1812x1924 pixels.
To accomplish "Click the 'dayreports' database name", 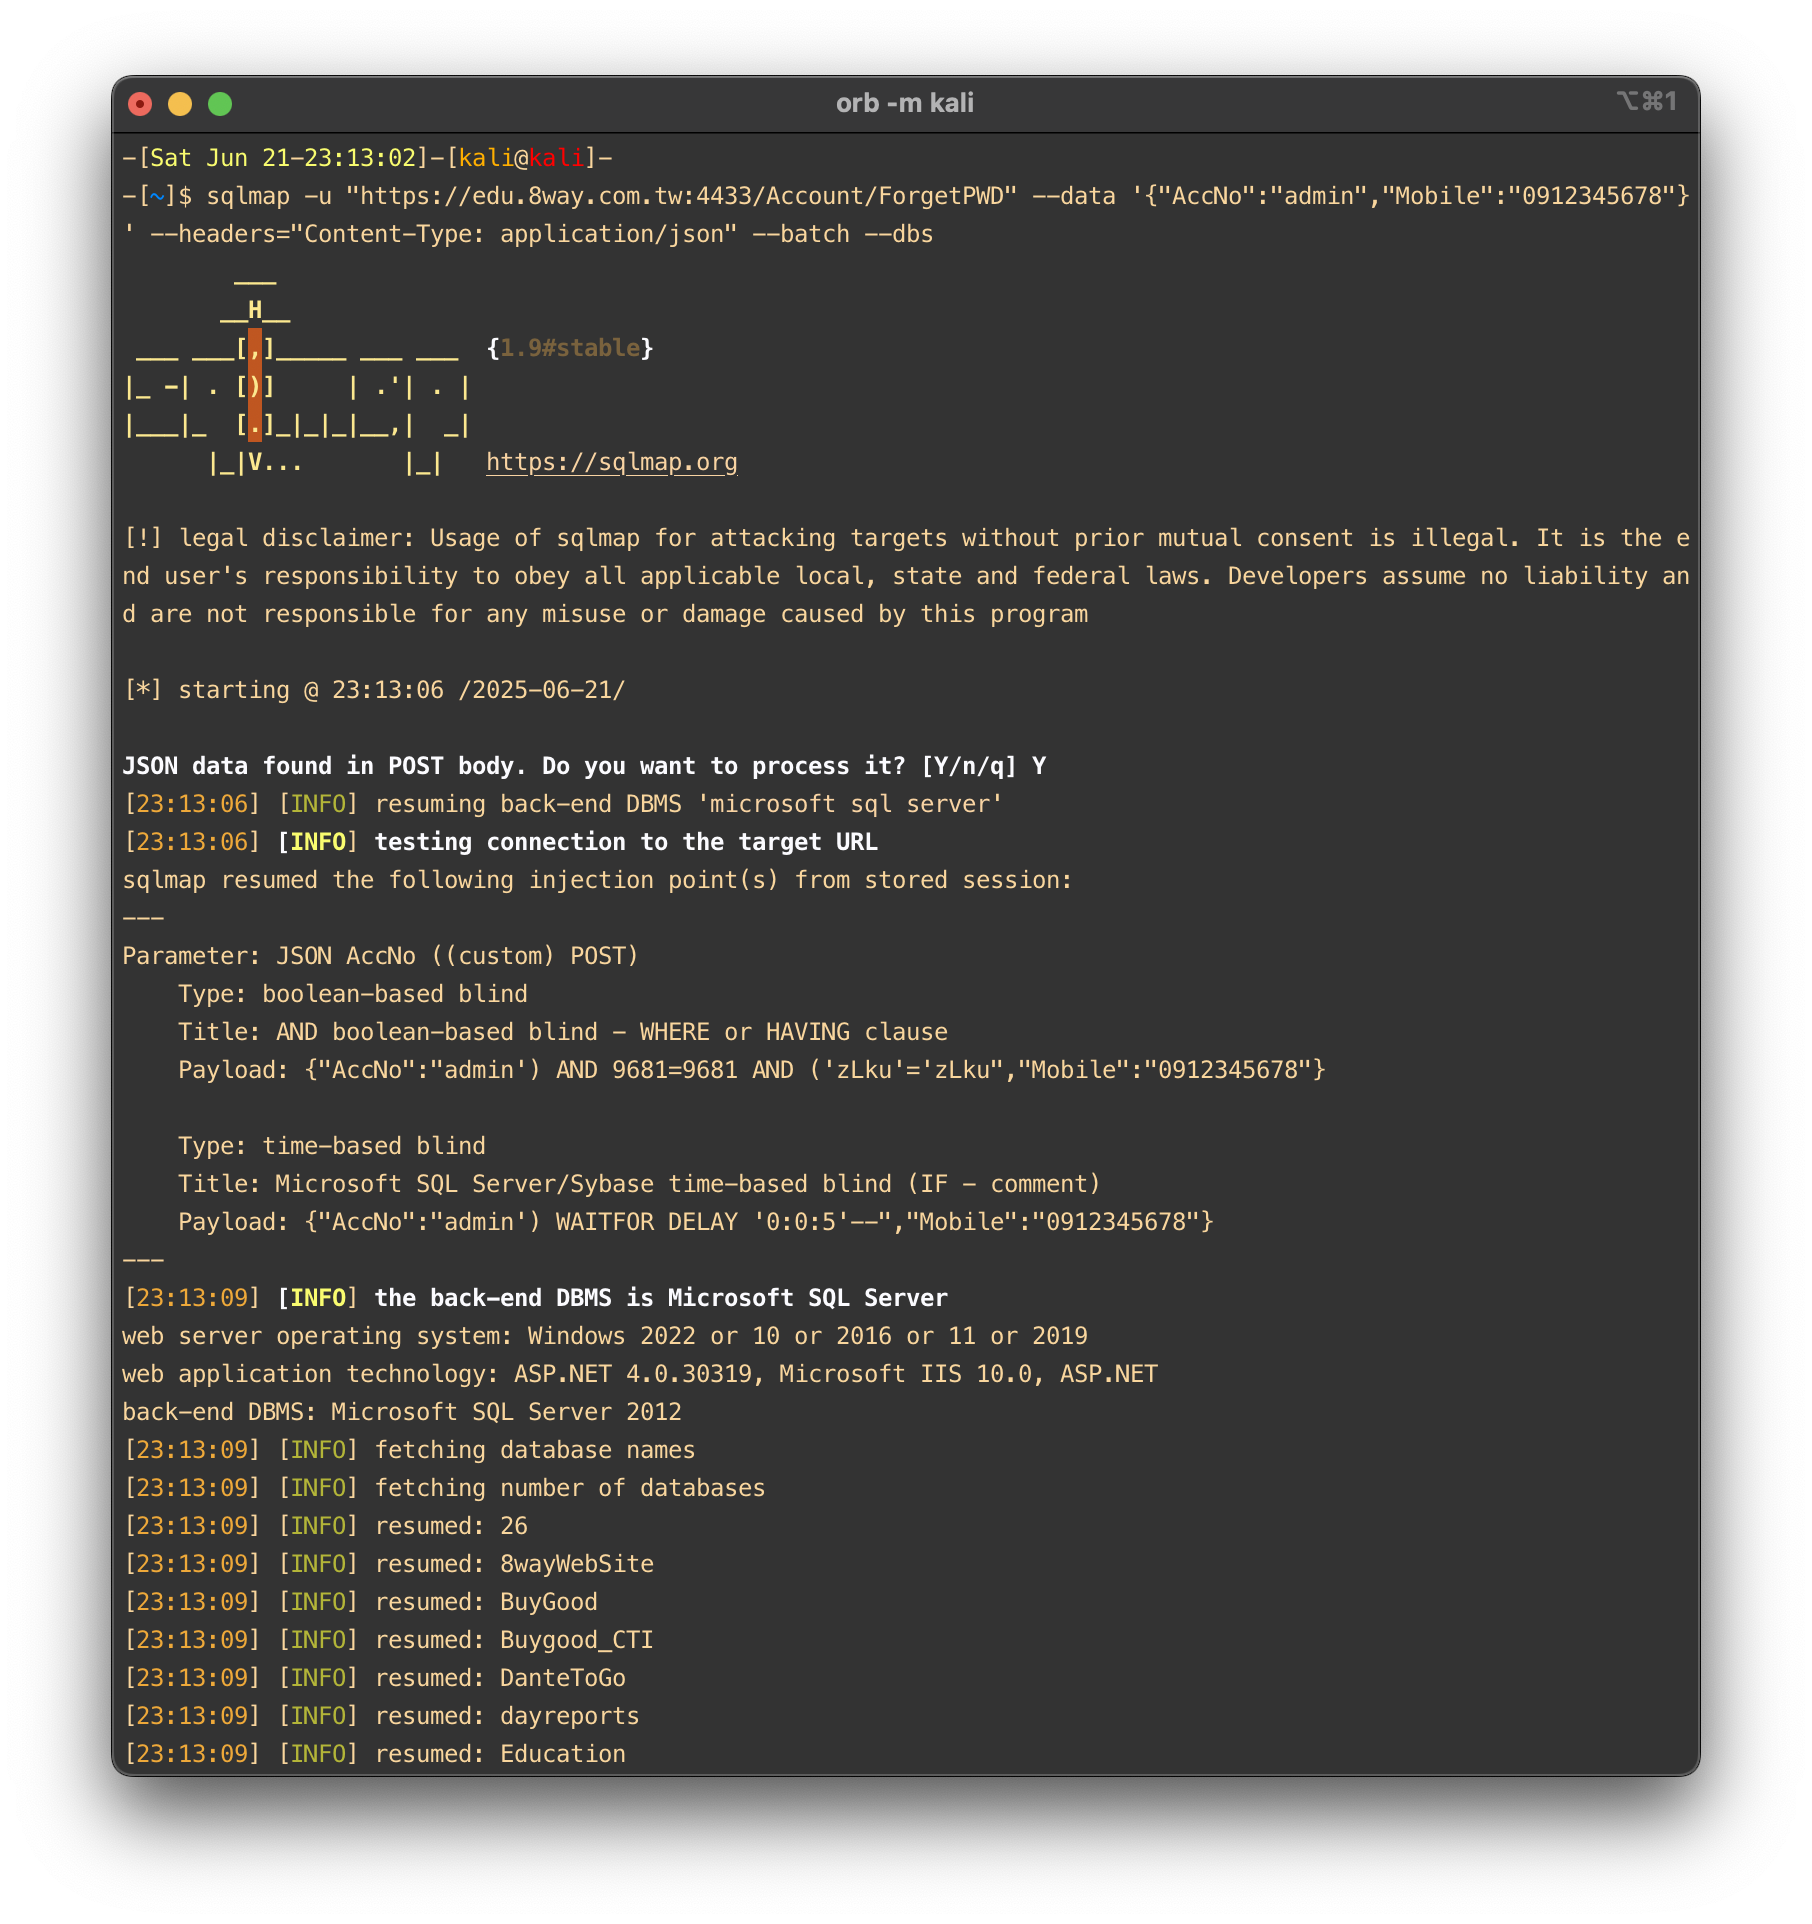I will point(570,1716).
